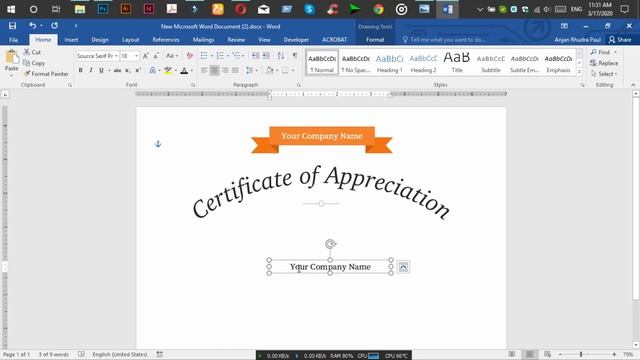Viewport: 640px width, 360px height.
Task: Click the word count in the status bar
Action: (53, 354)
